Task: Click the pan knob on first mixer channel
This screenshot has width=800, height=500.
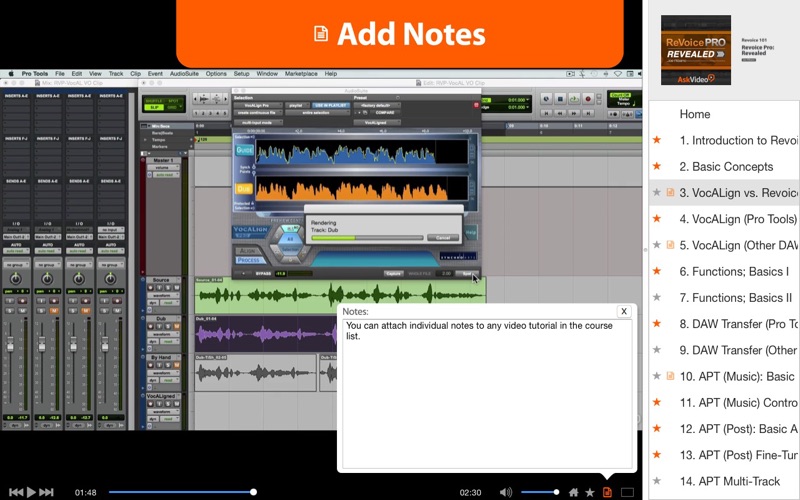Action: click(16, 279)
